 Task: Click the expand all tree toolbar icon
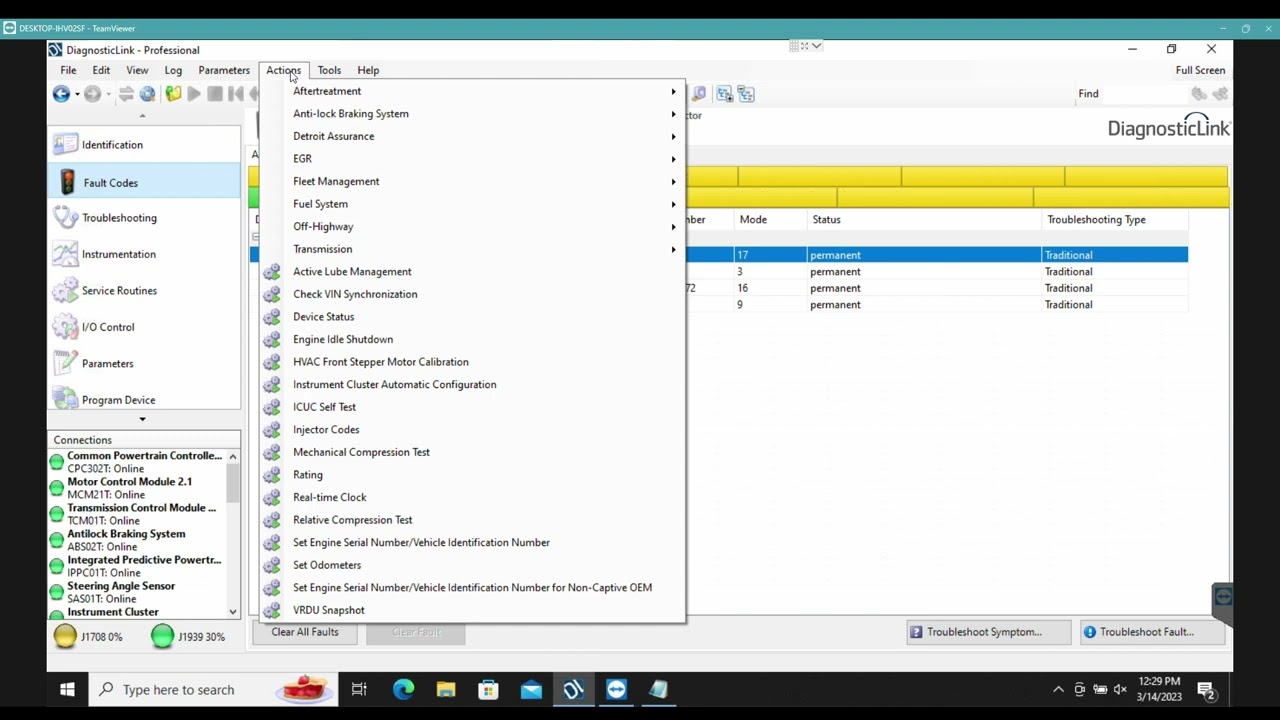point(725,94)
